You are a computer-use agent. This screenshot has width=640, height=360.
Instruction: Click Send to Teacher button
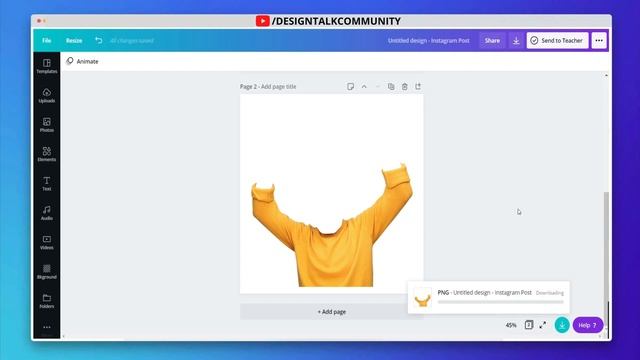(557, 40)
